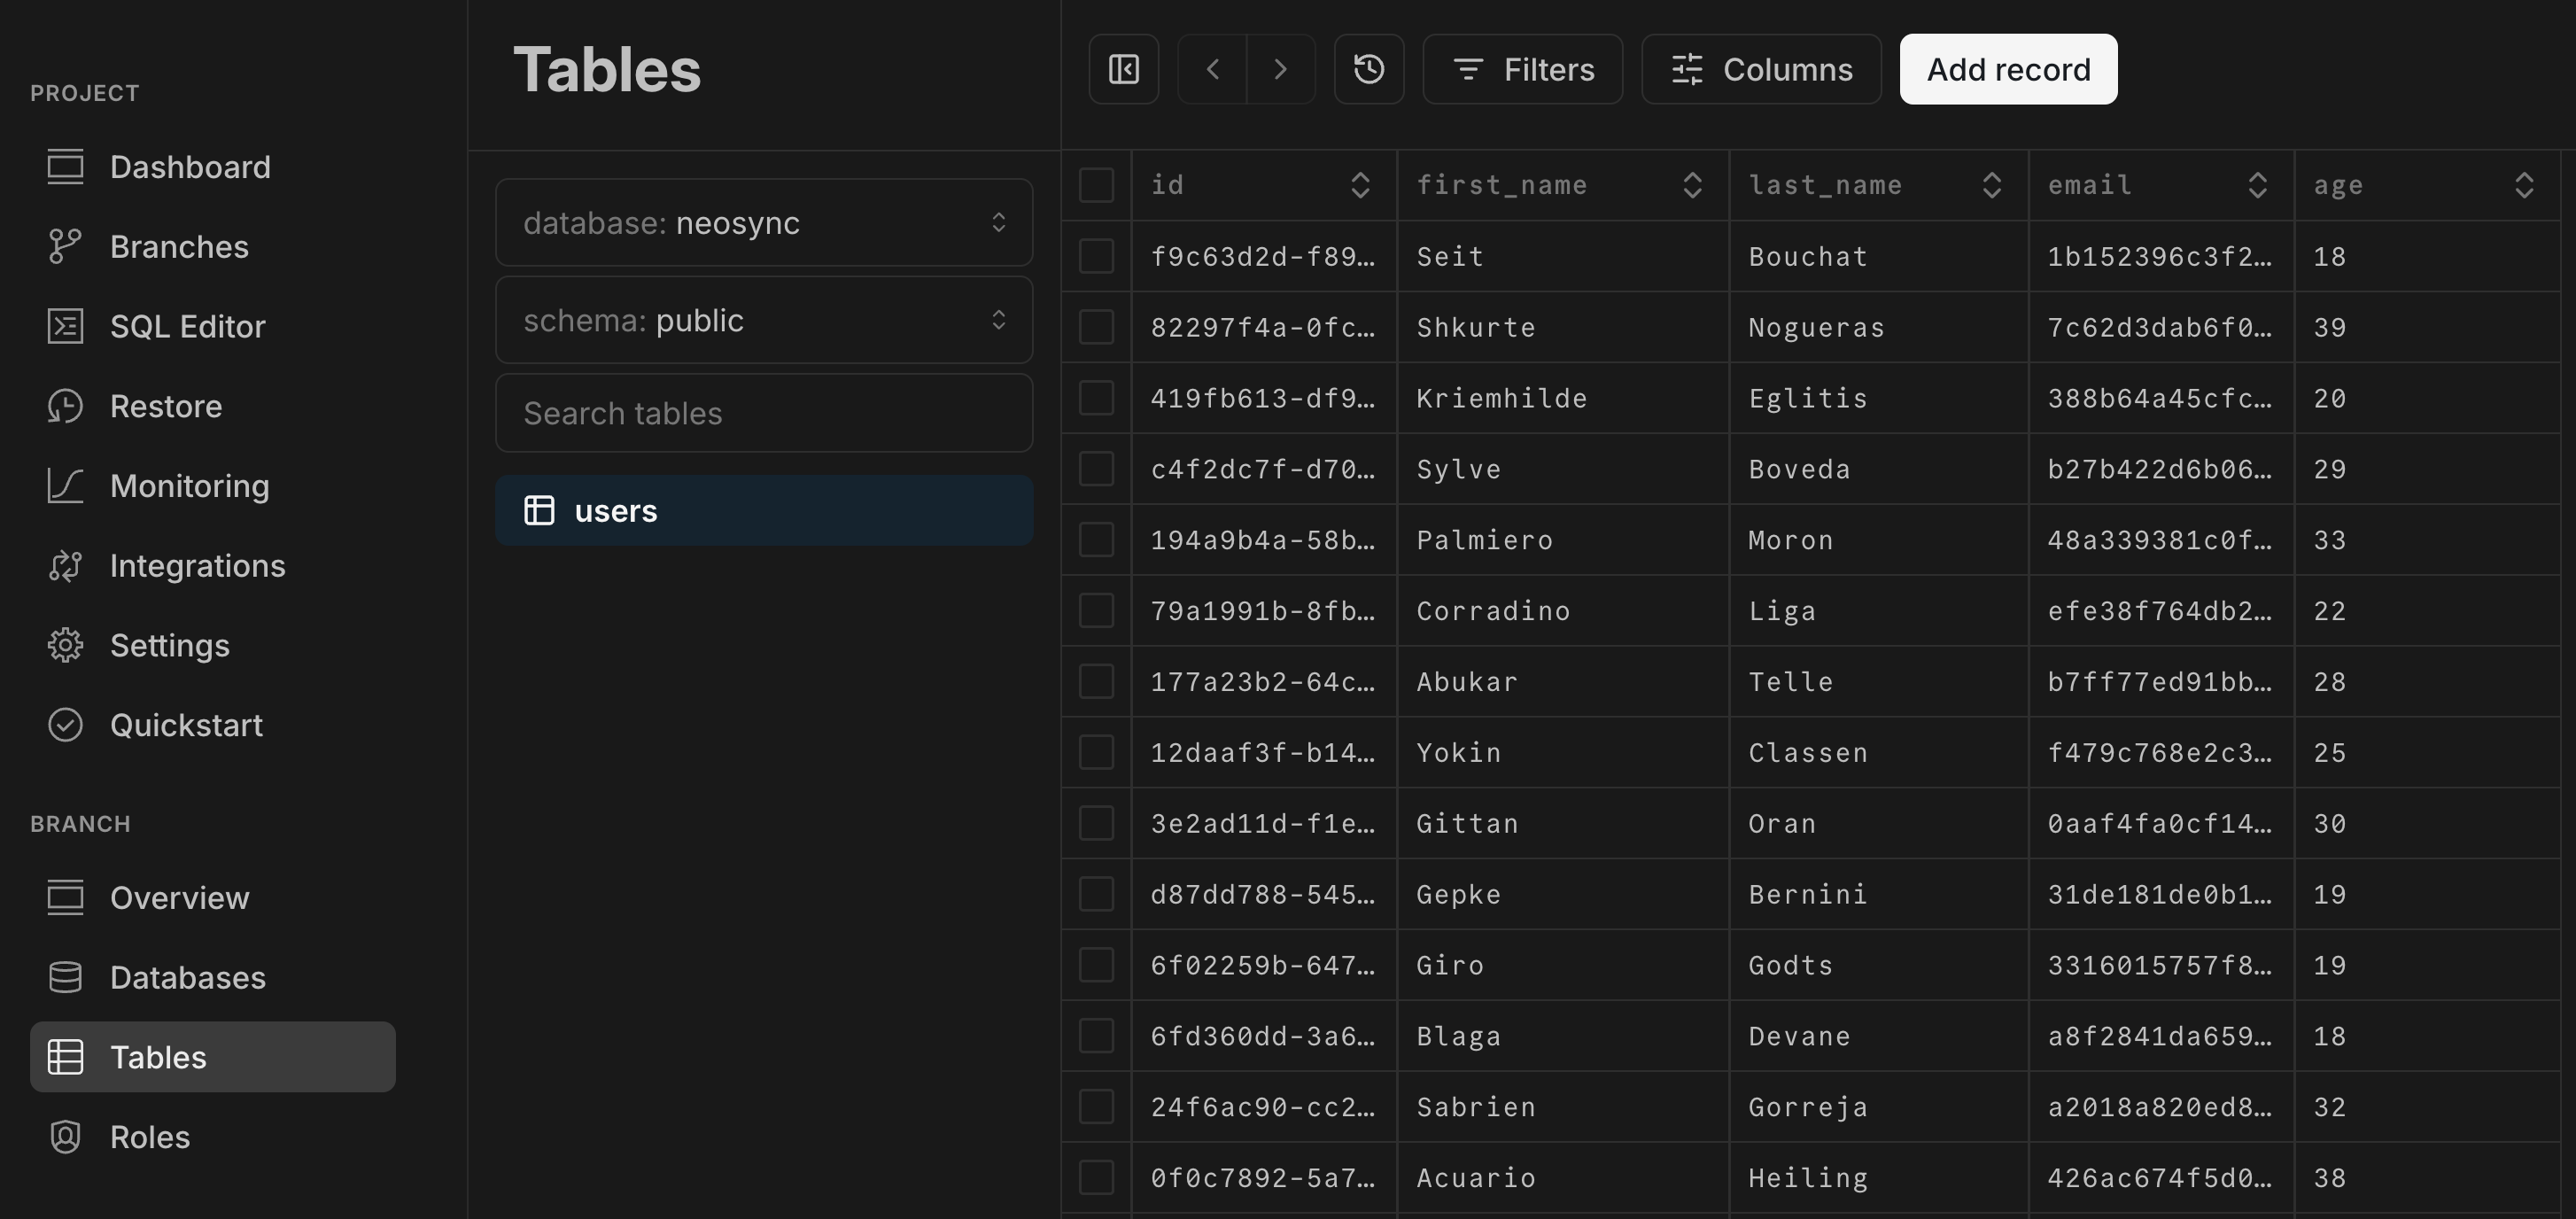
Task: Click the time-travel history icon in the toolbar
Action: [x=1368, y=69]
